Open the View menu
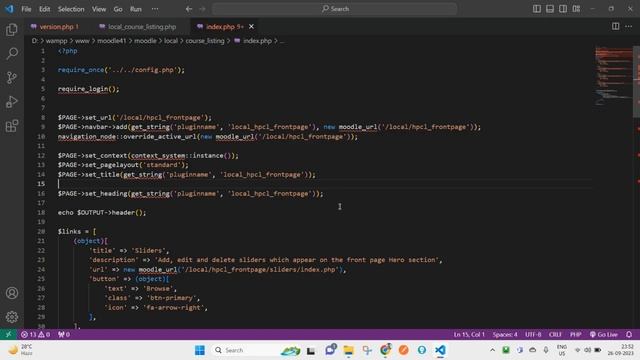This screenshot has width=640, height=360. point(99,9)
